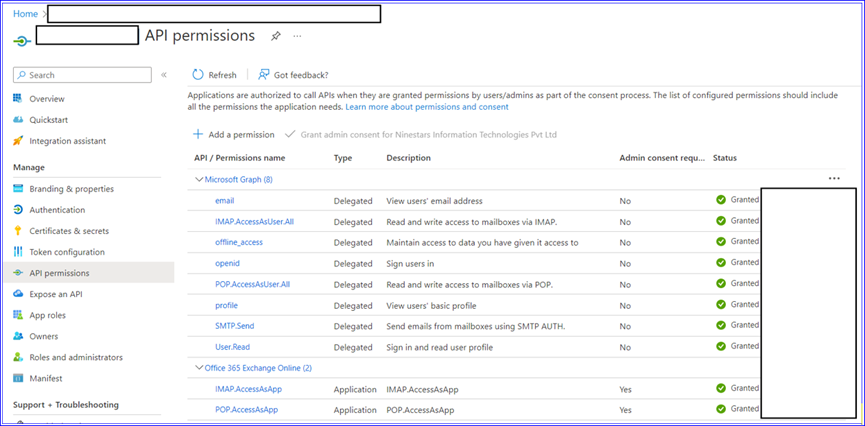This screenshot has height=426, width=865.
Task: Open the Overview menu item
Action: (47, 99)
